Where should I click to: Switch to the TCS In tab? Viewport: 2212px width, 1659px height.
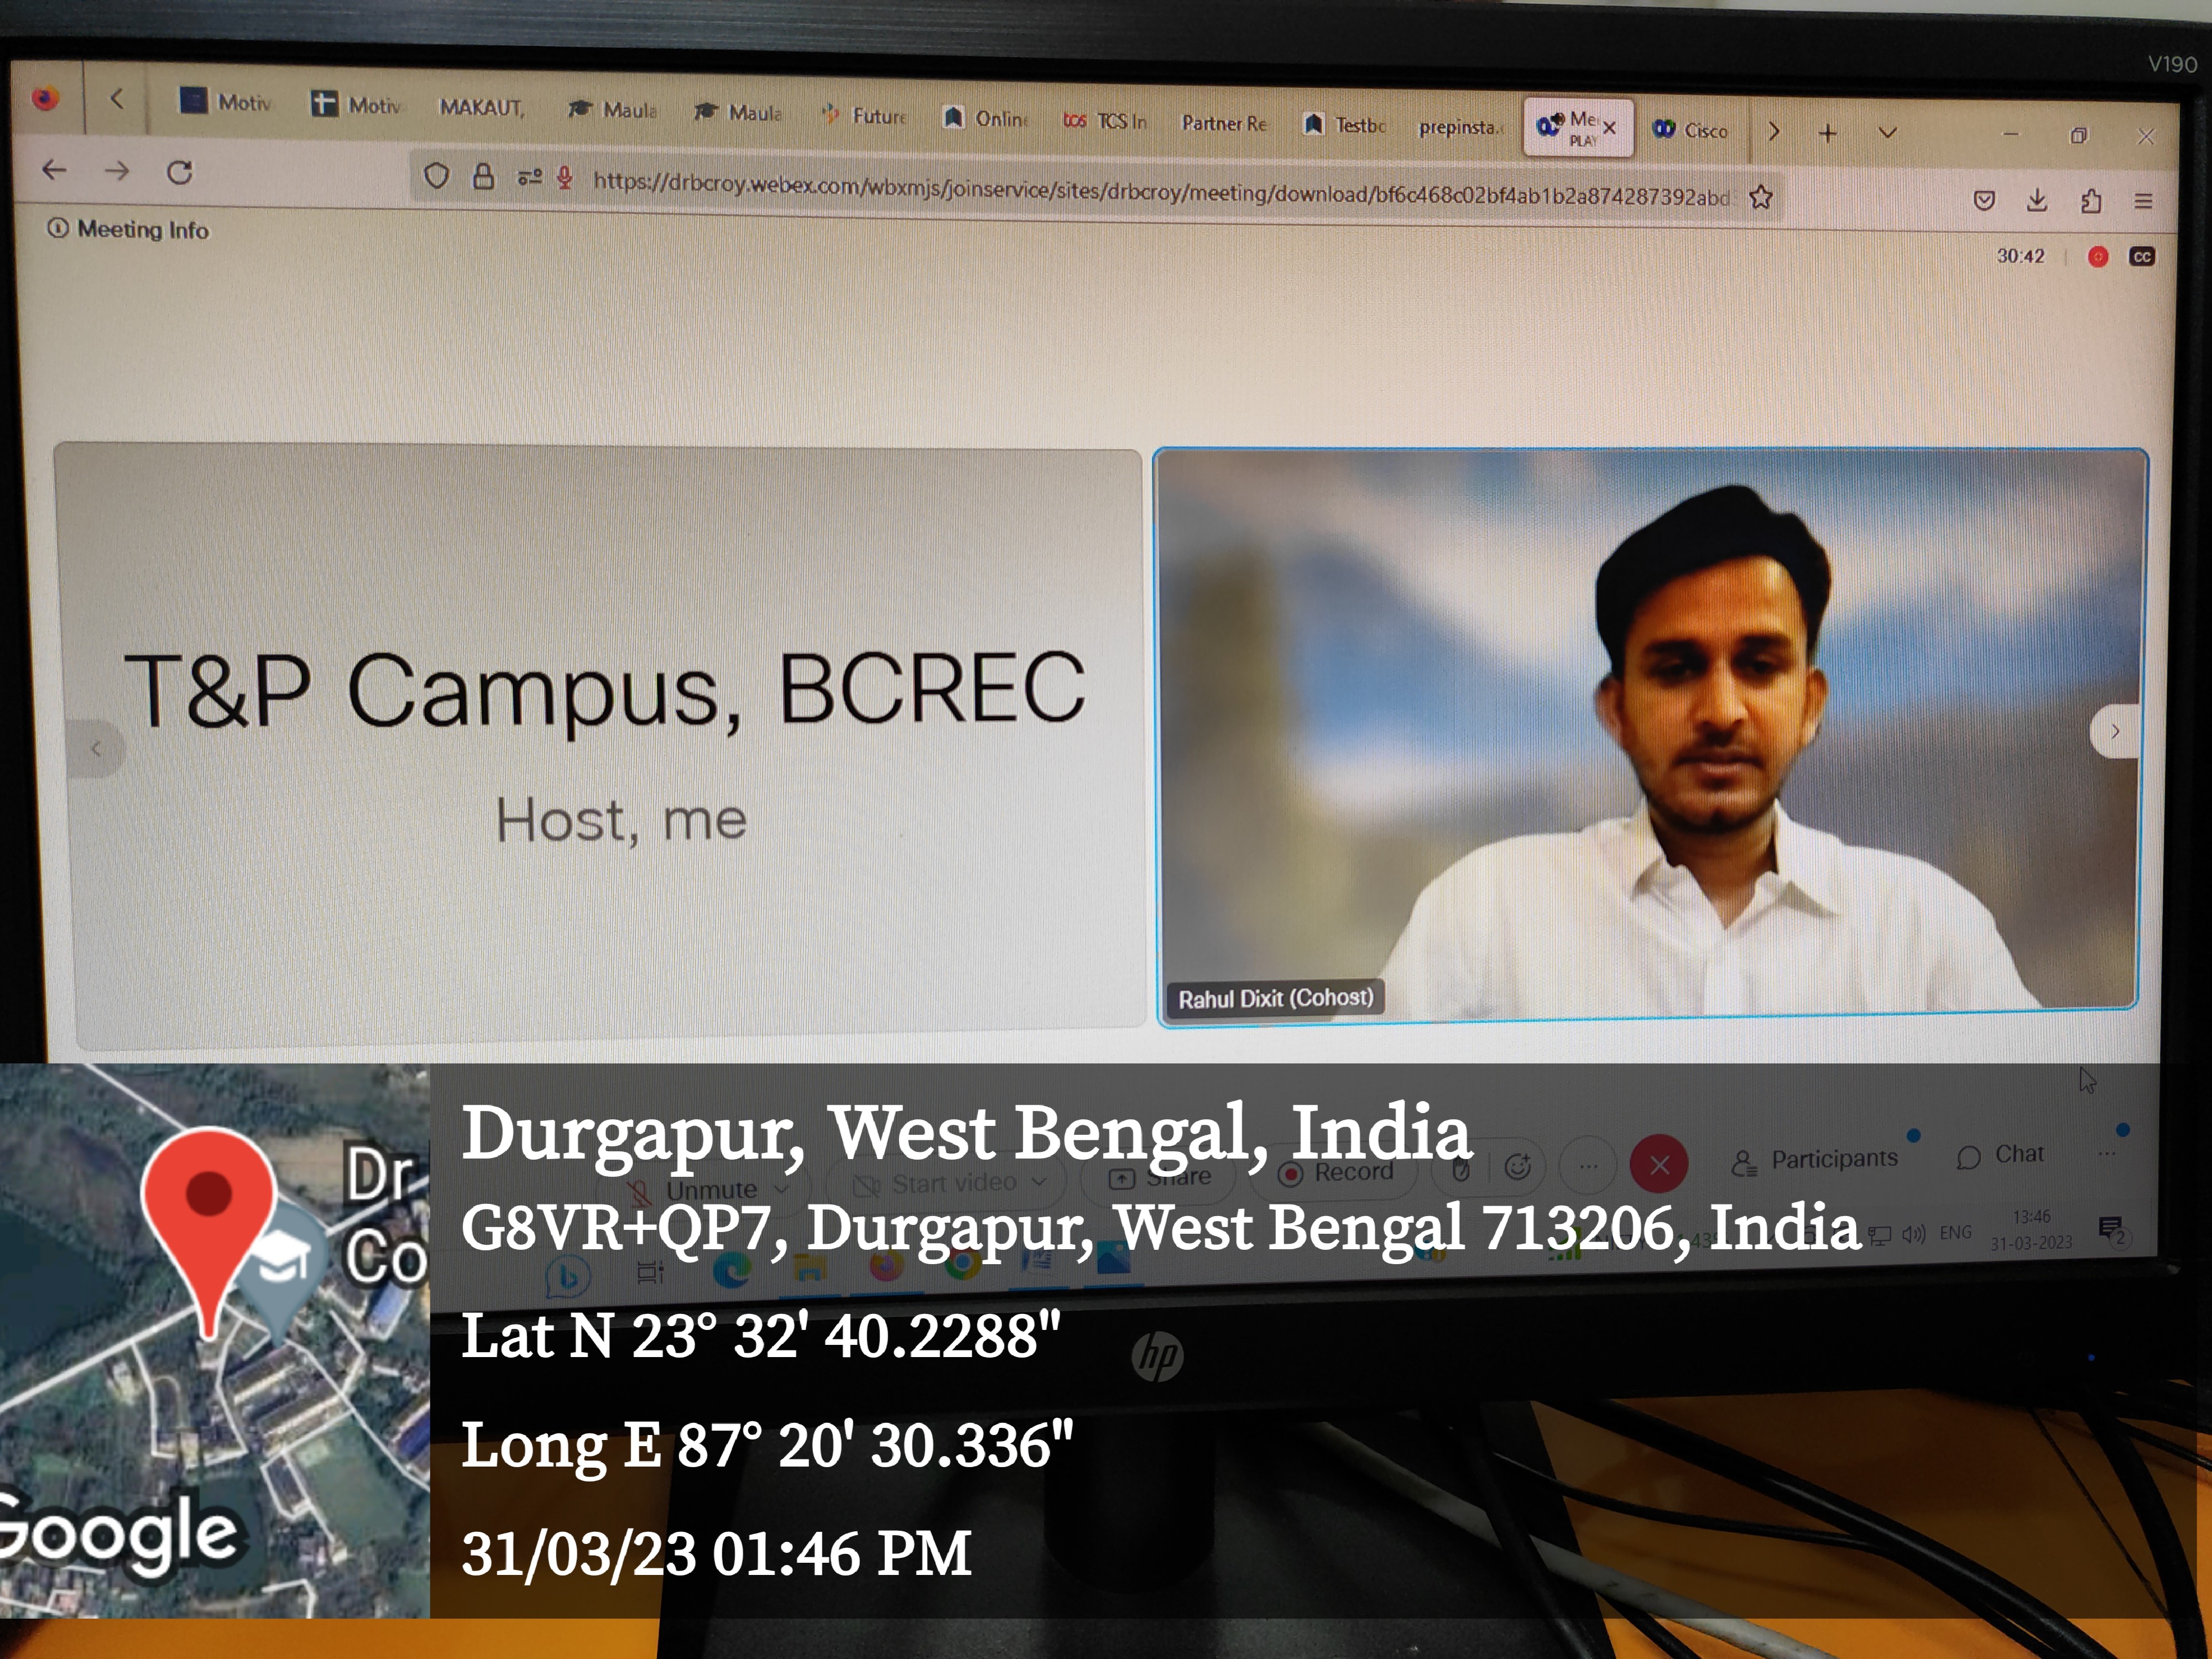1105,121
